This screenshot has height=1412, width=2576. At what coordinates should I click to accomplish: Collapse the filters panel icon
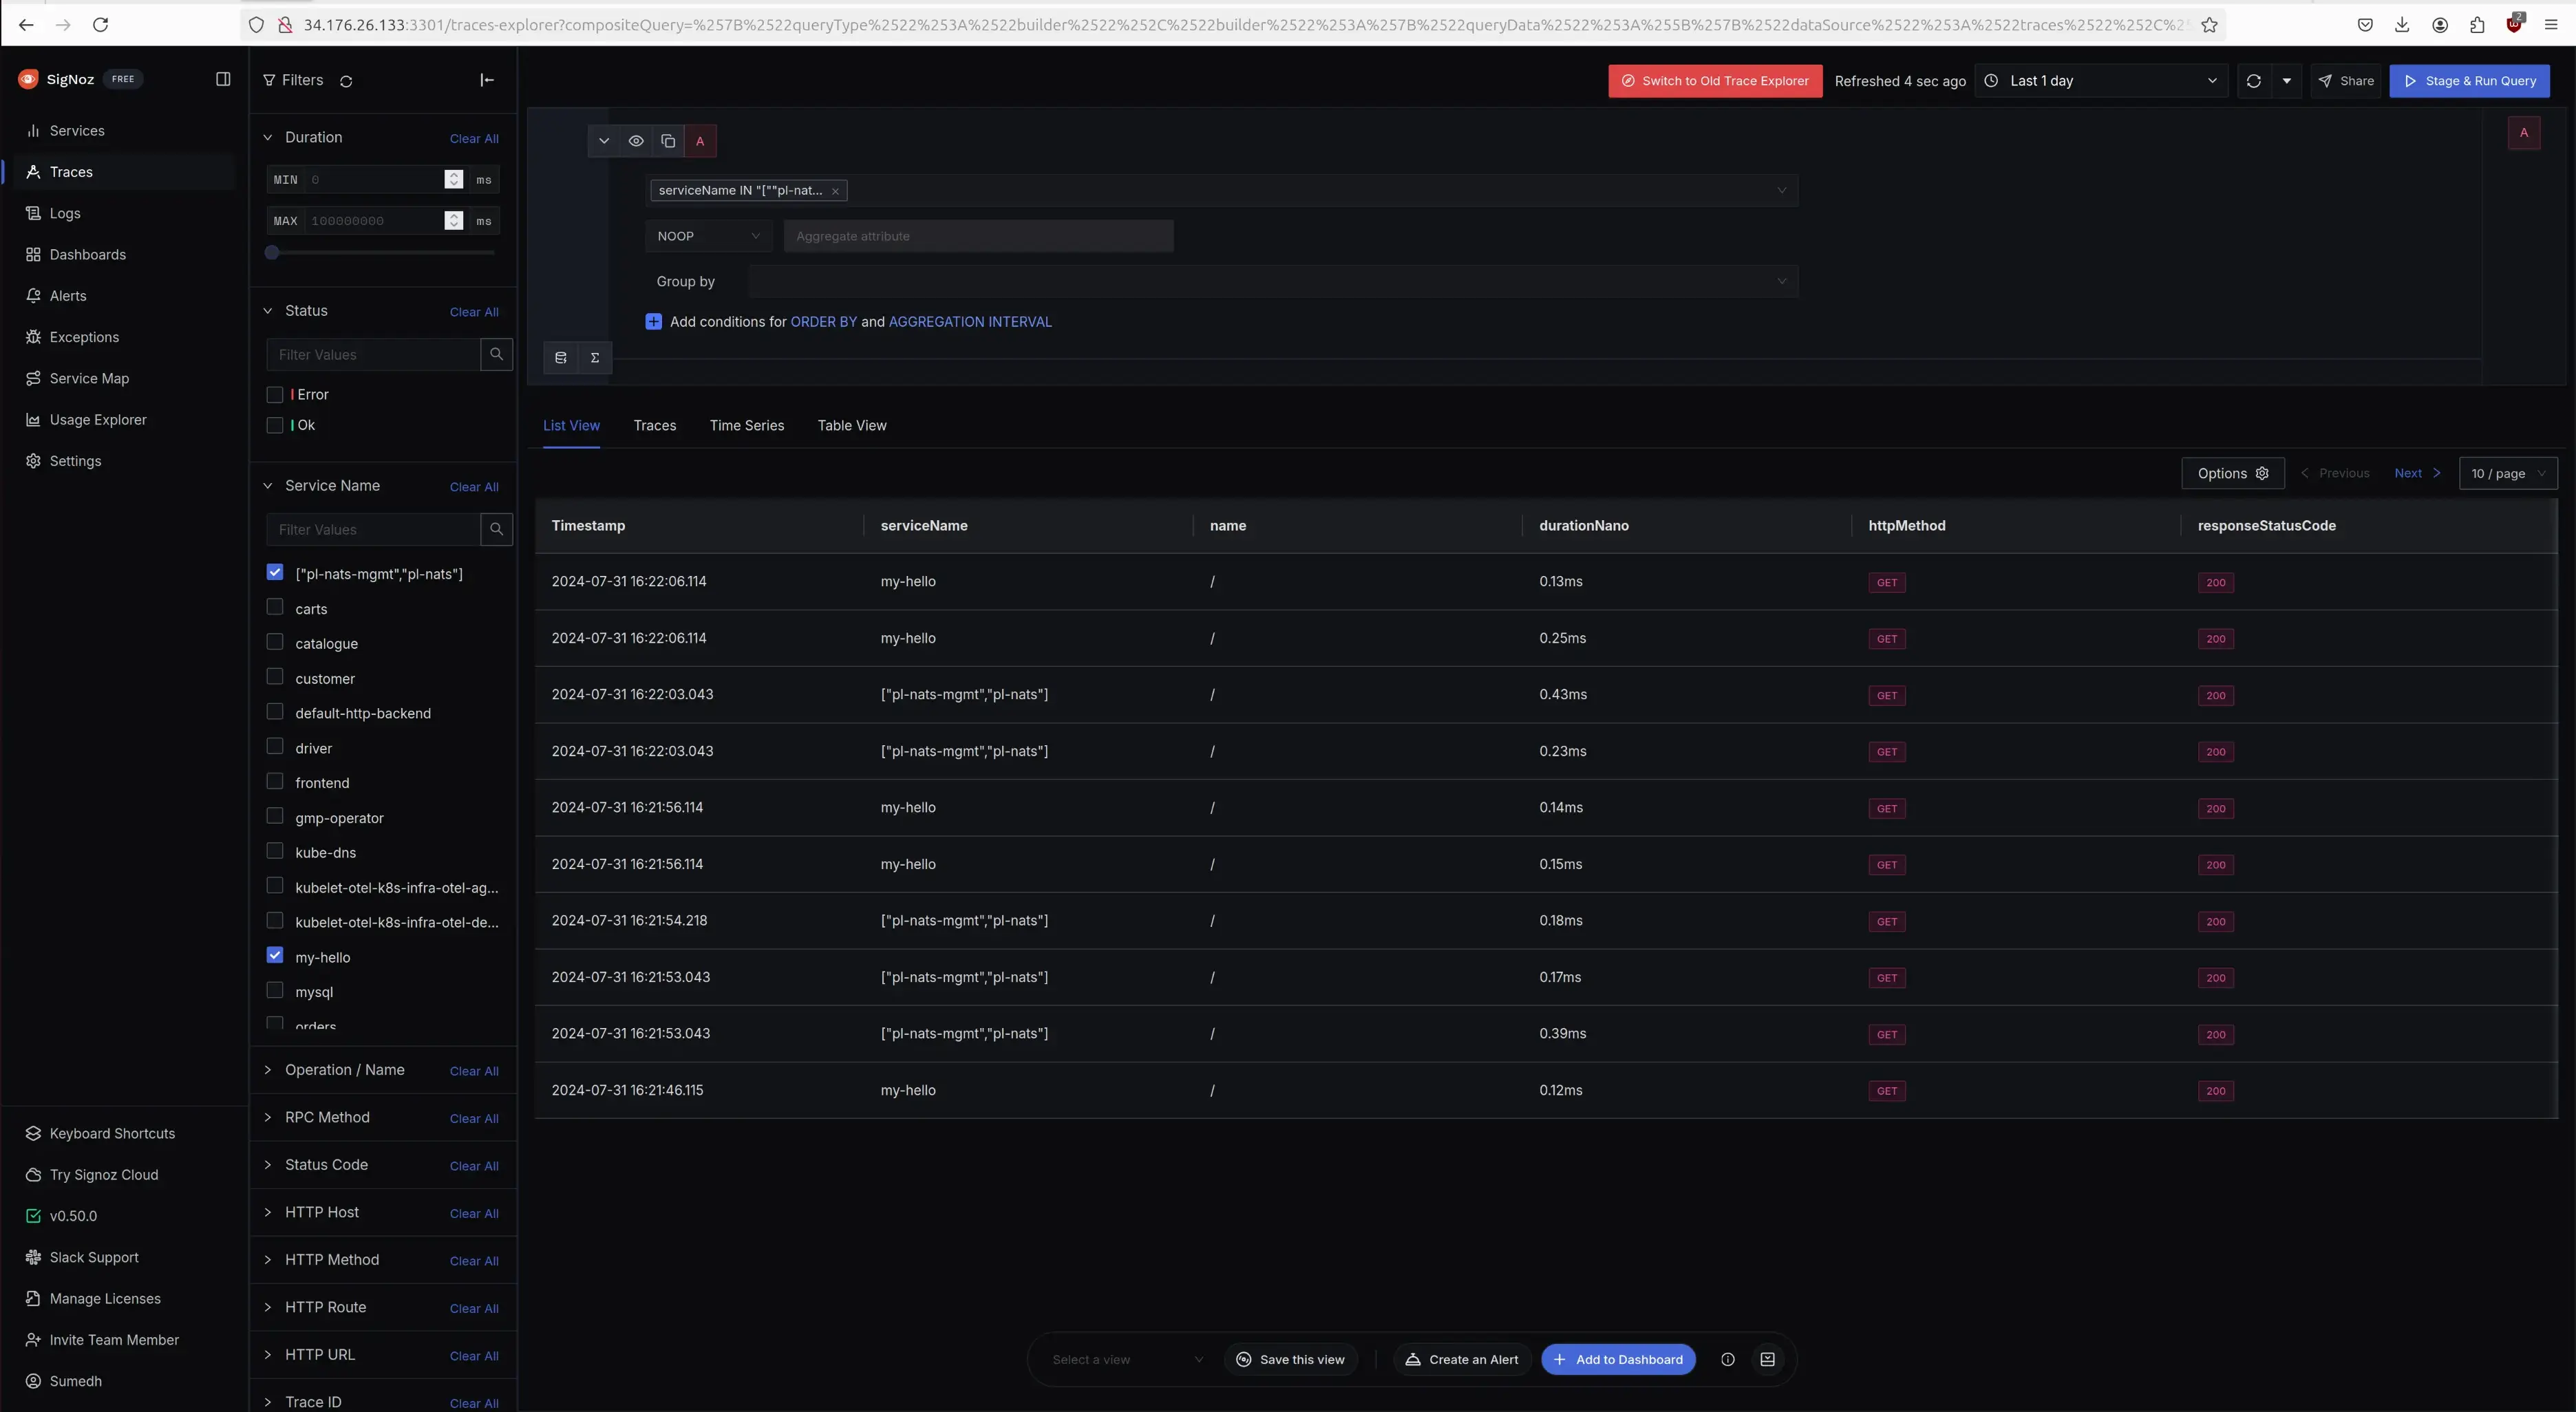(487, 80)
